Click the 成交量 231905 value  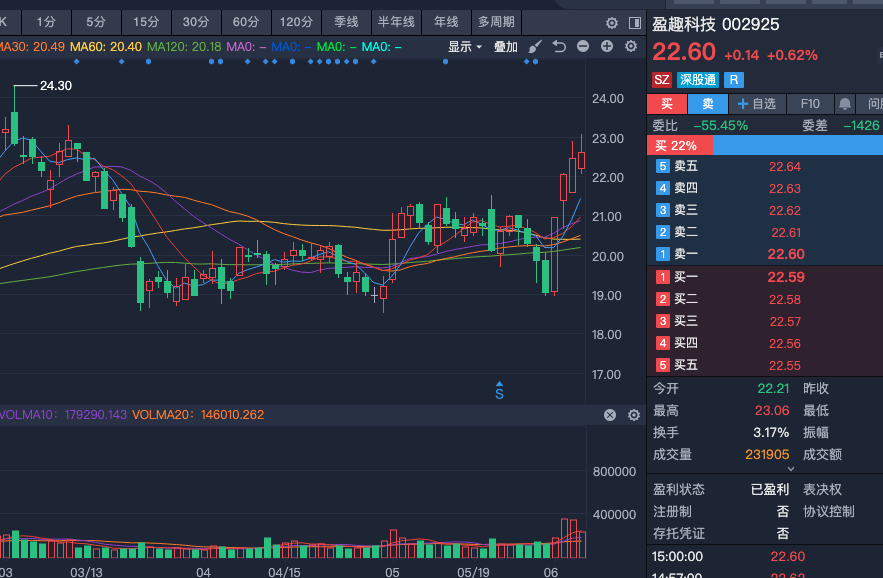[x=767, y=455]
